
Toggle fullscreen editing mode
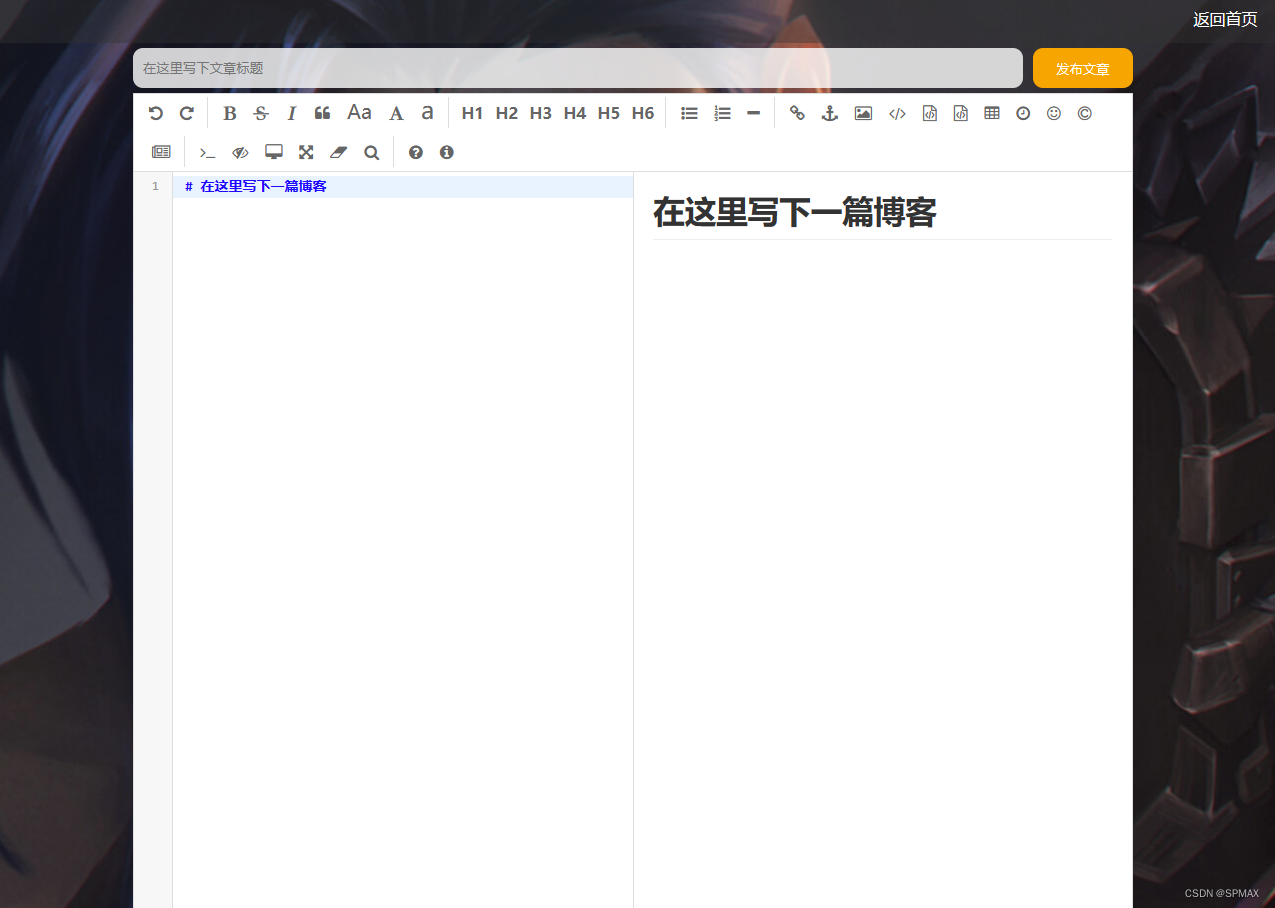[306, 152]
